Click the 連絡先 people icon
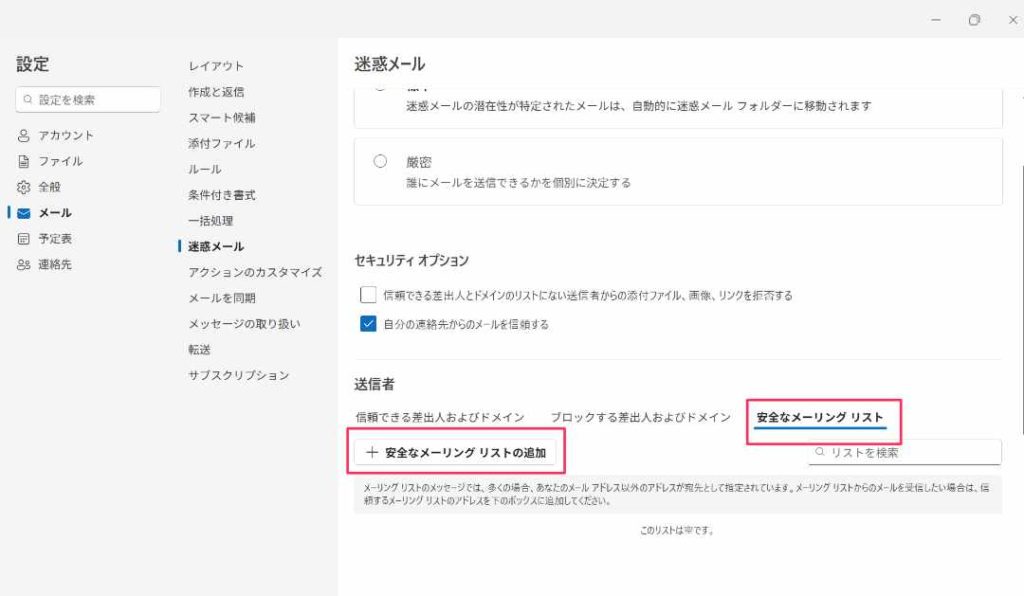This screenshot has height=596, width=1024. [x=24, y=265]
